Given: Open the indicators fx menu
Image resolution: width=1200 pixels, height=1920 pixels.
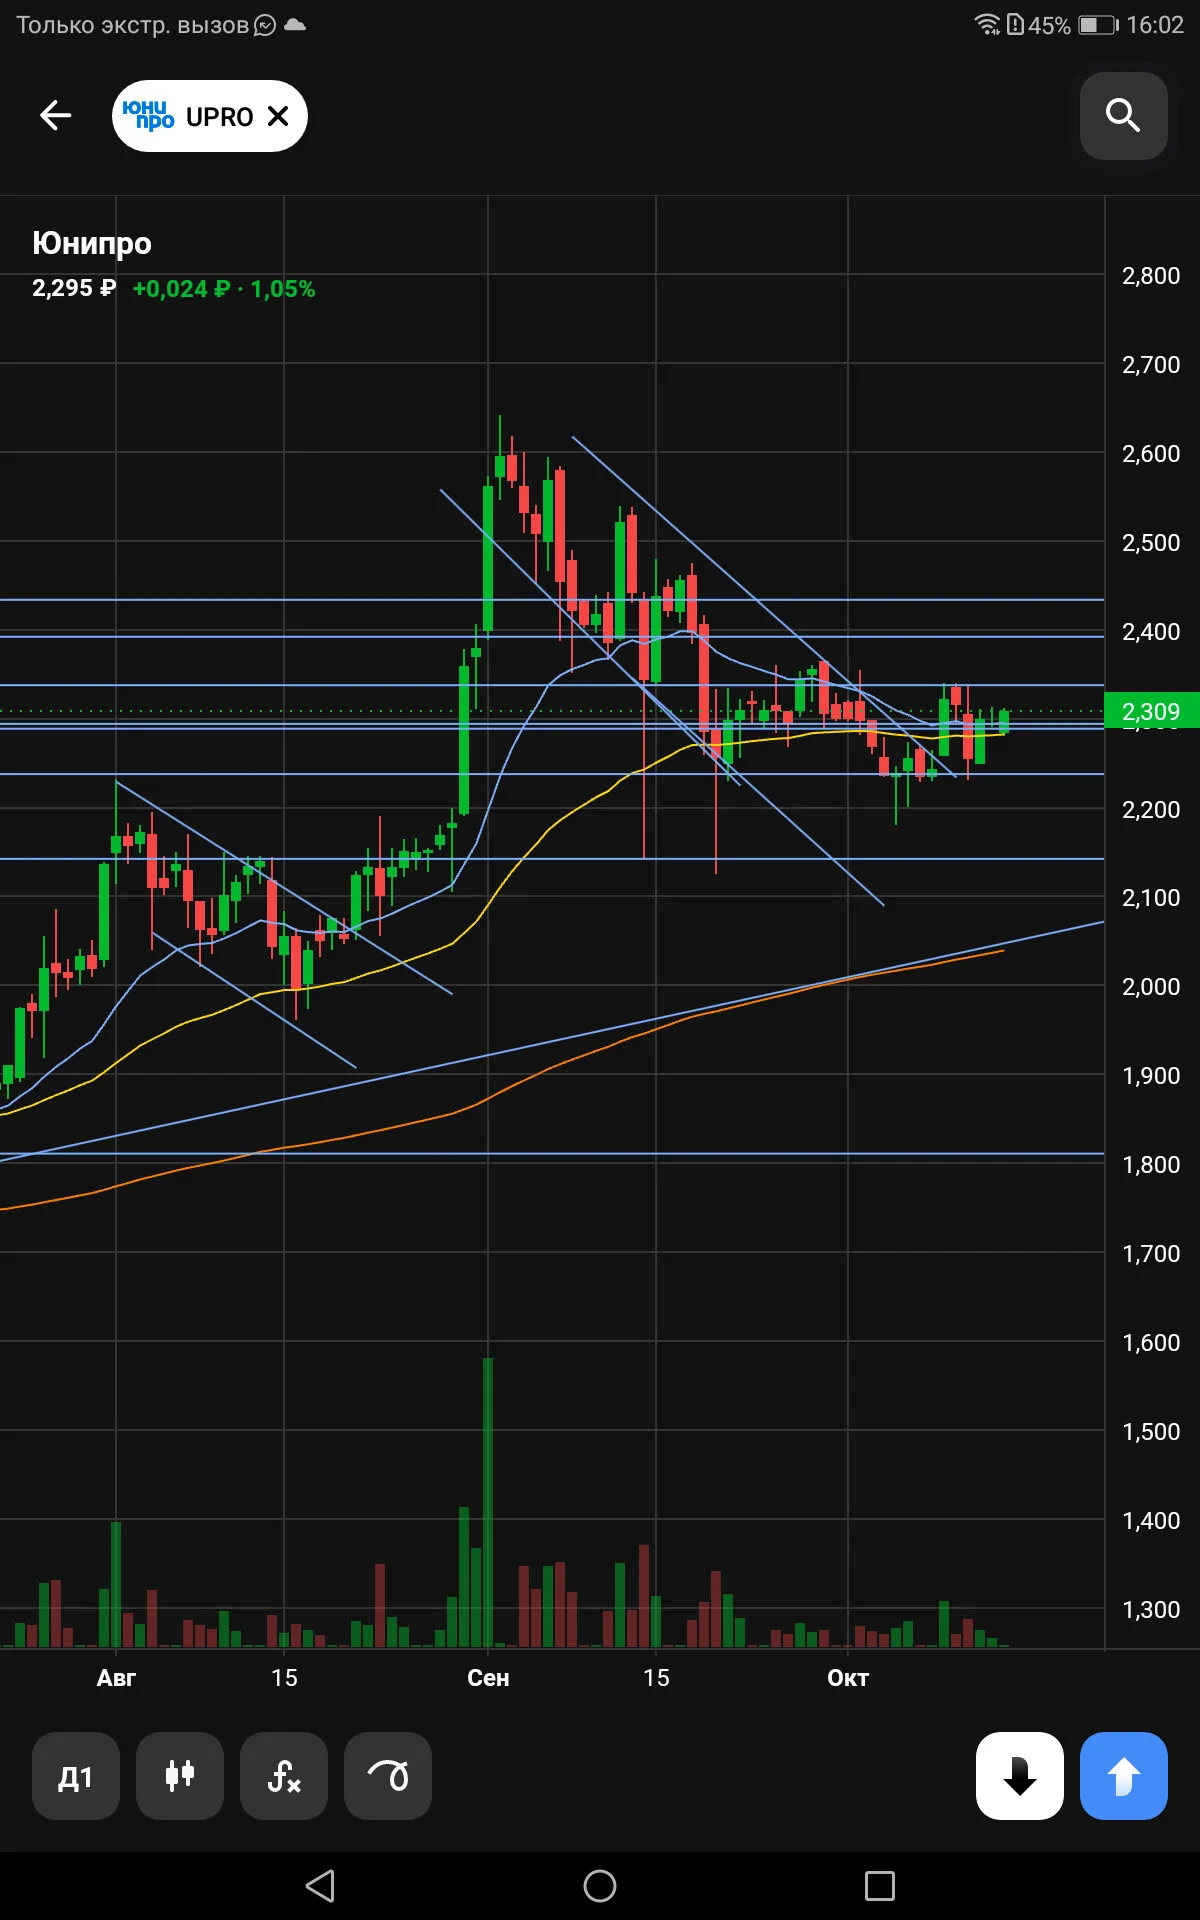Looking at the screenshot, I should 284,1776.
